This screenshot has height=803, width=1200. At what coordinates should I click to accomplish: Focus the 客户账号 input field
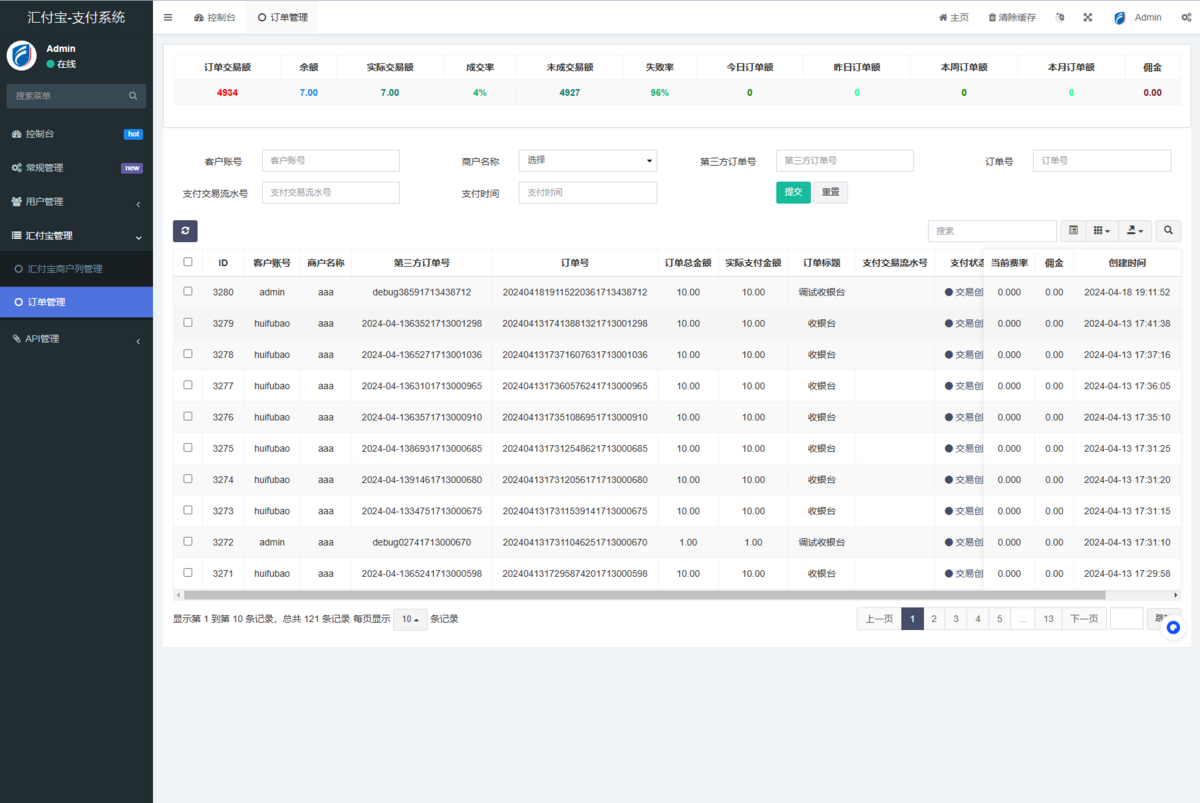pyautogui.click(x=331, y=160)
